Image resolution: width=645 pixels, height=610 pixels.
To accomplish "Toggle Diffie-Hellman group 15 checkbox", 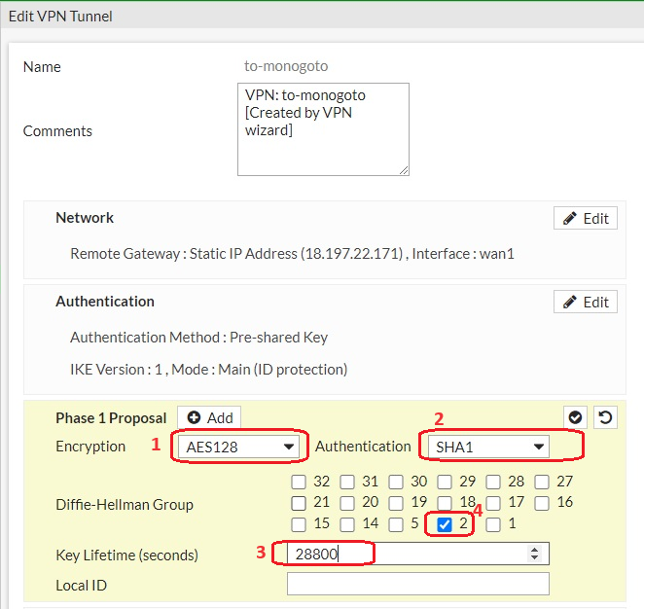I will coord(299,525).
